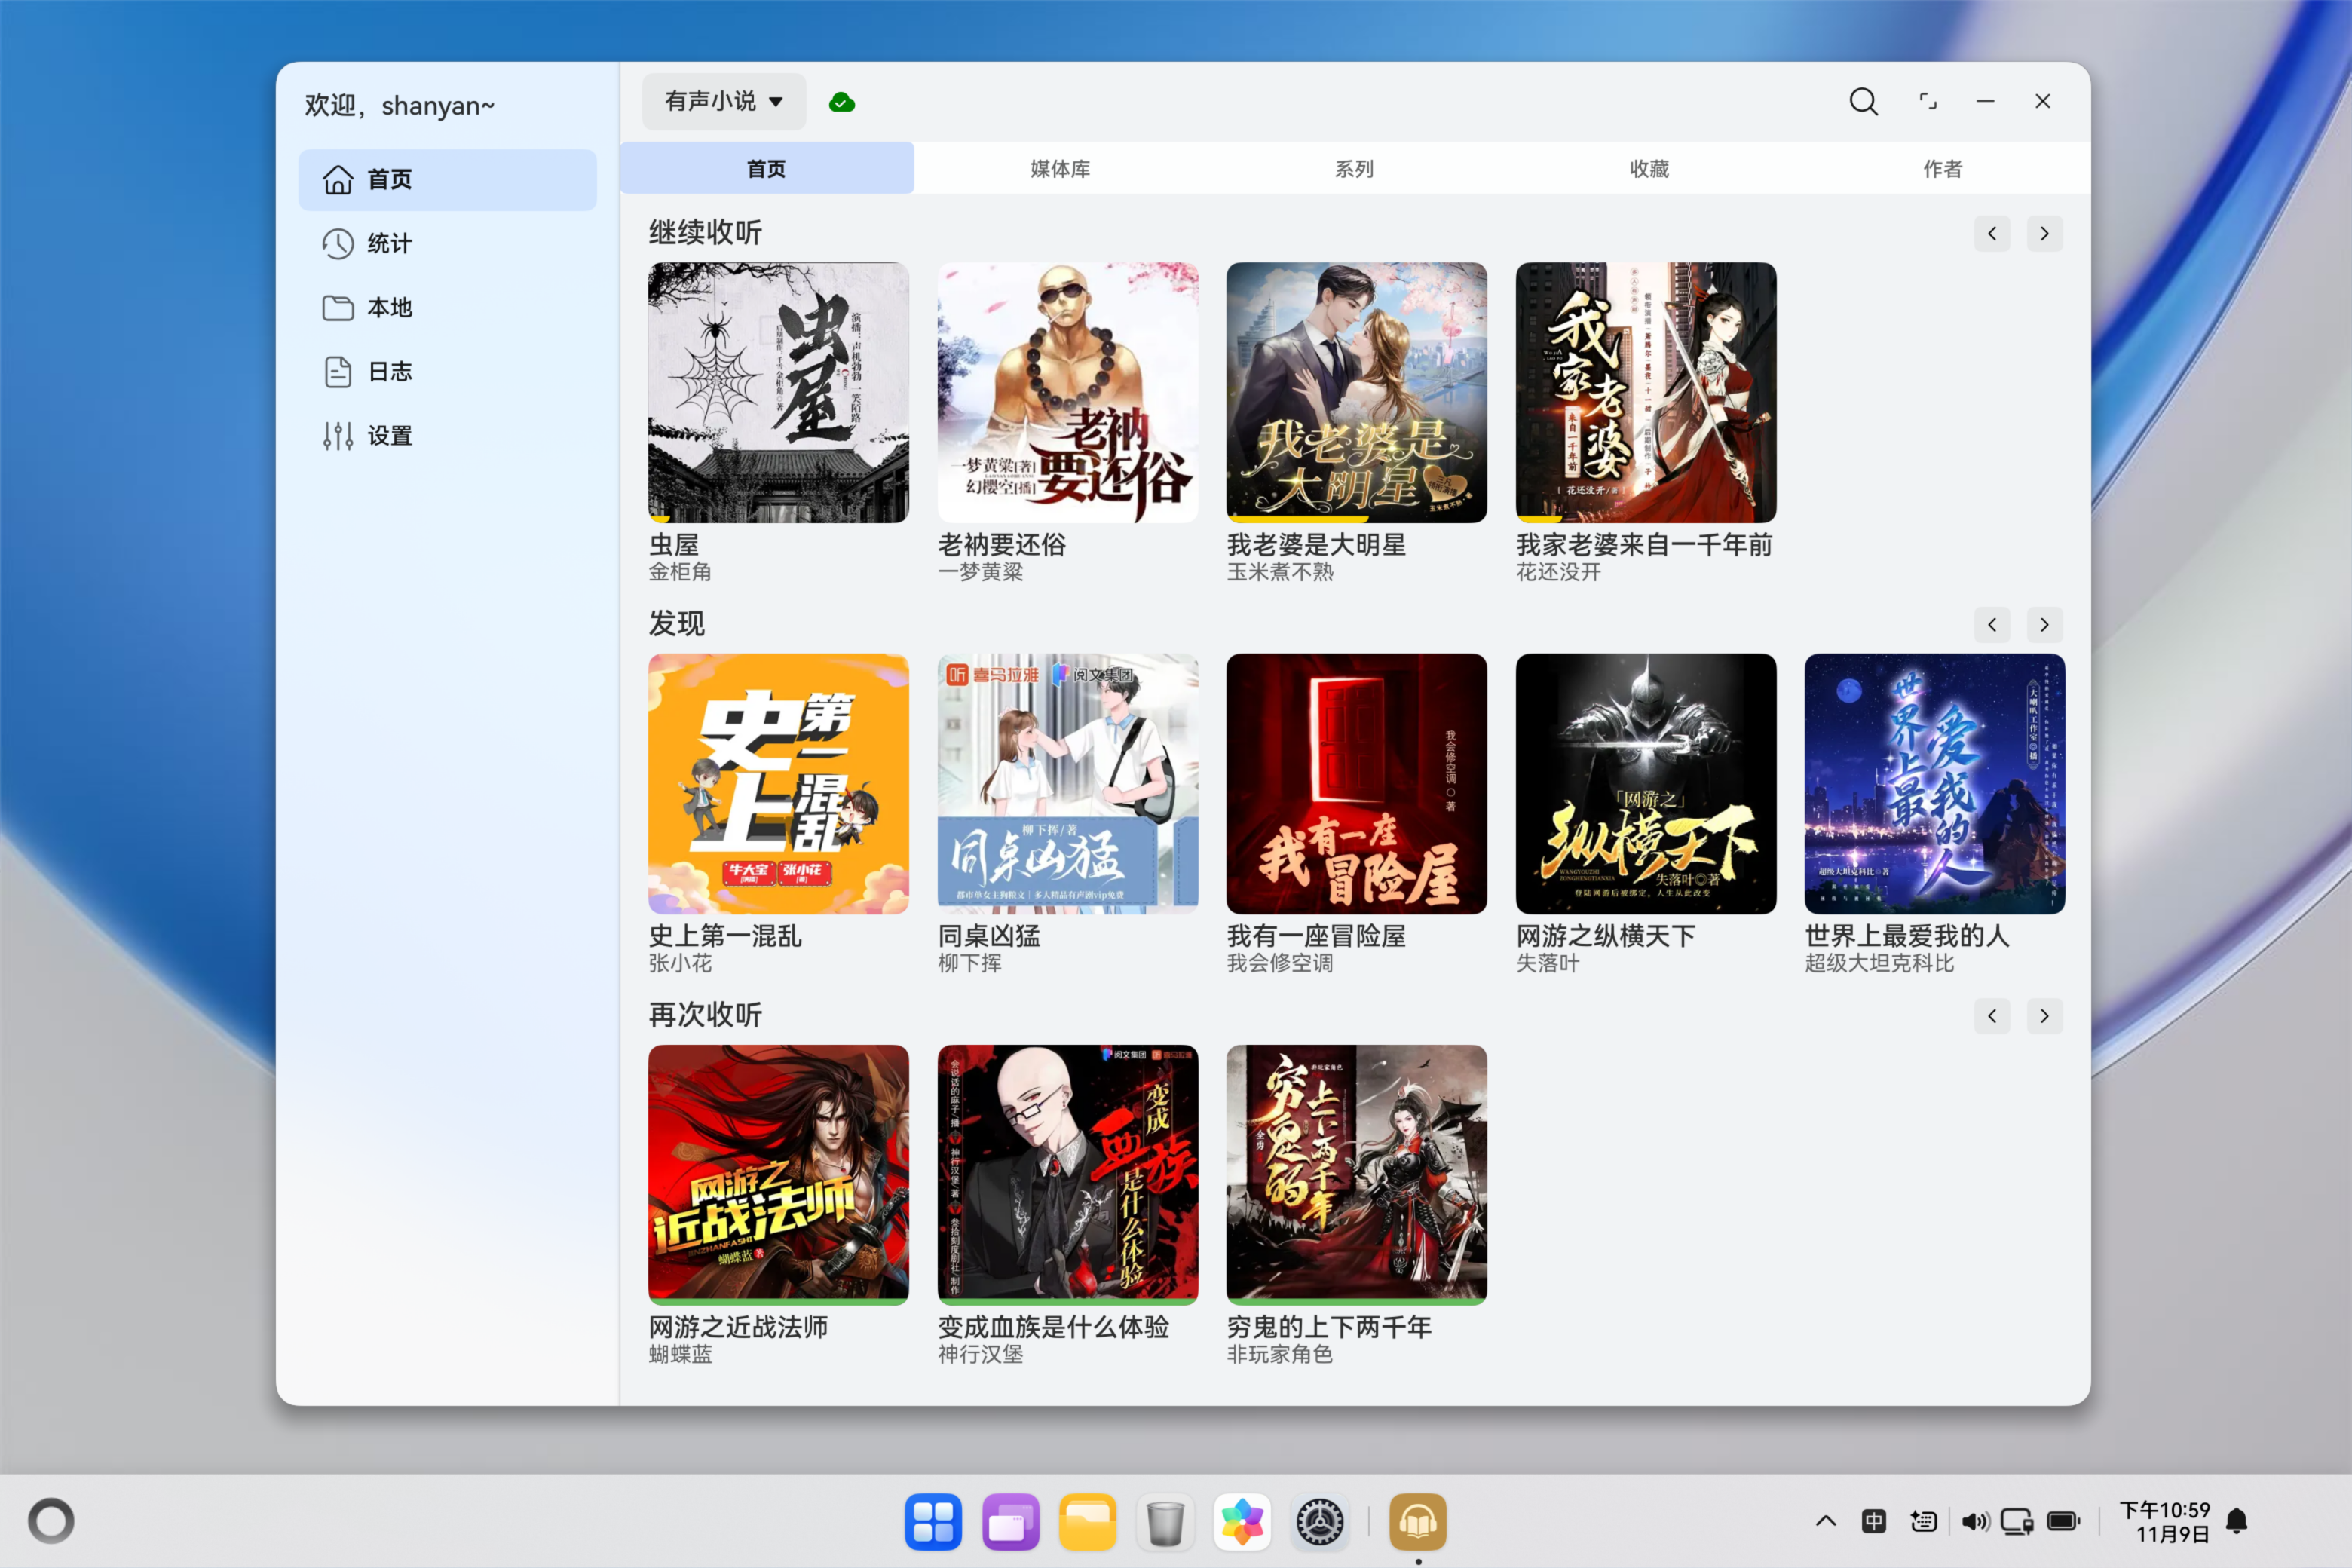The height and width of the screenshot is (1568, 2352).
Task: Page 继续收听 row to the next items
Action: (2044, 234)
